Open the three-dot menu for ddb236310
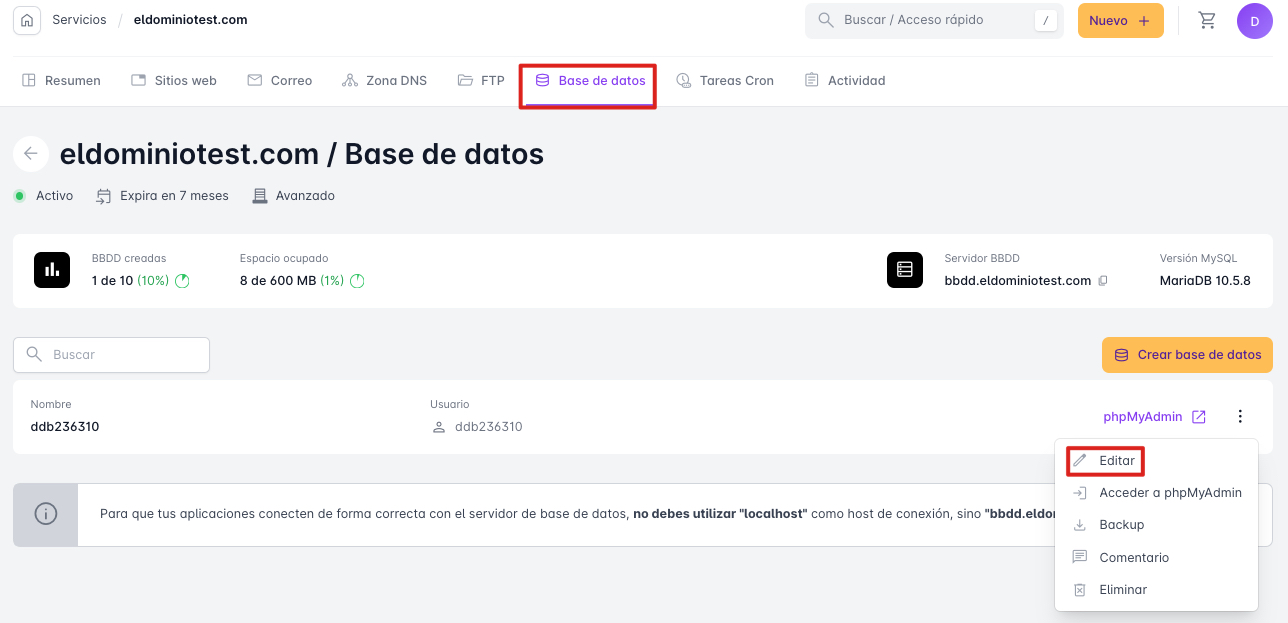The image size is (1288, 623). pyautogui.click(x=1240, y=417)
